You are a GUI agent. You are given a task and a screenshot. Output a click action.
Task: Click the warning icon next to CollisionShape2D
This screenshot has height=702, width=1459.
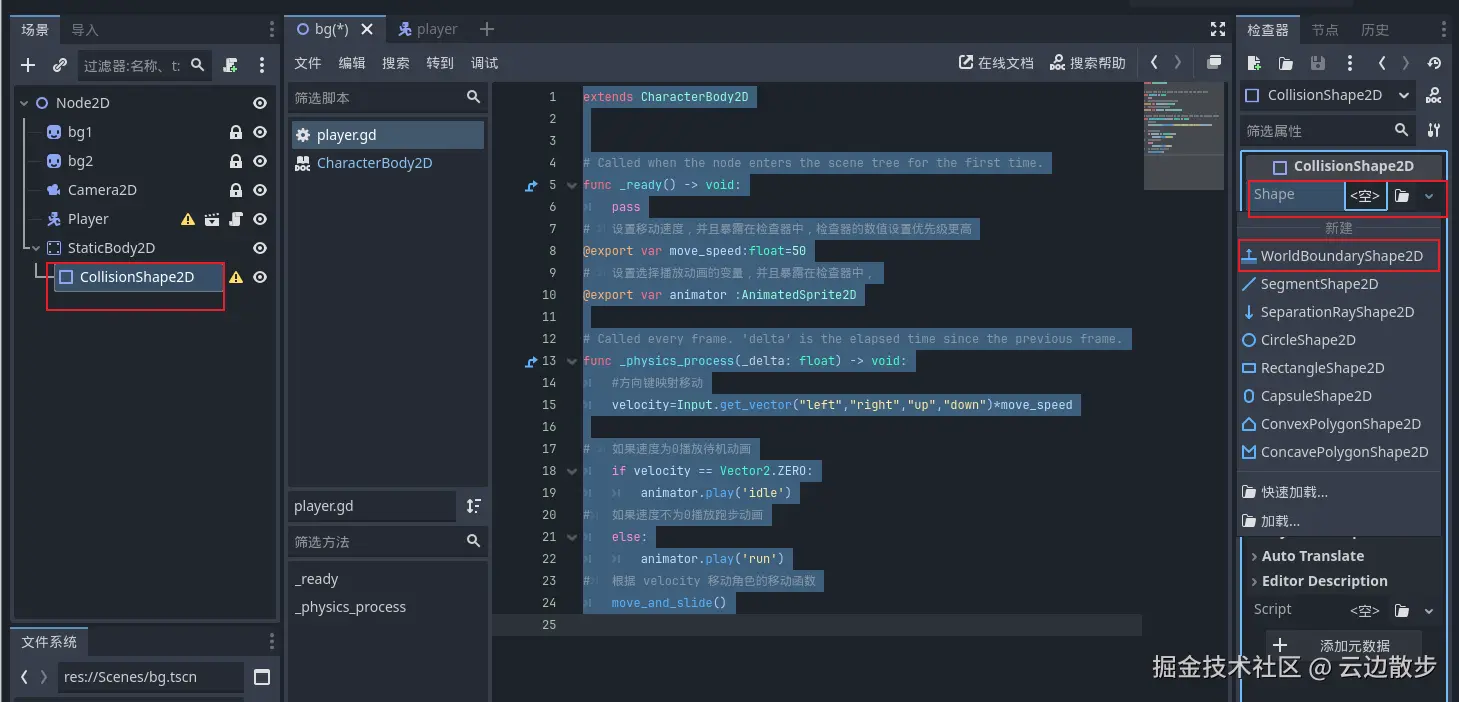point(236,277)
